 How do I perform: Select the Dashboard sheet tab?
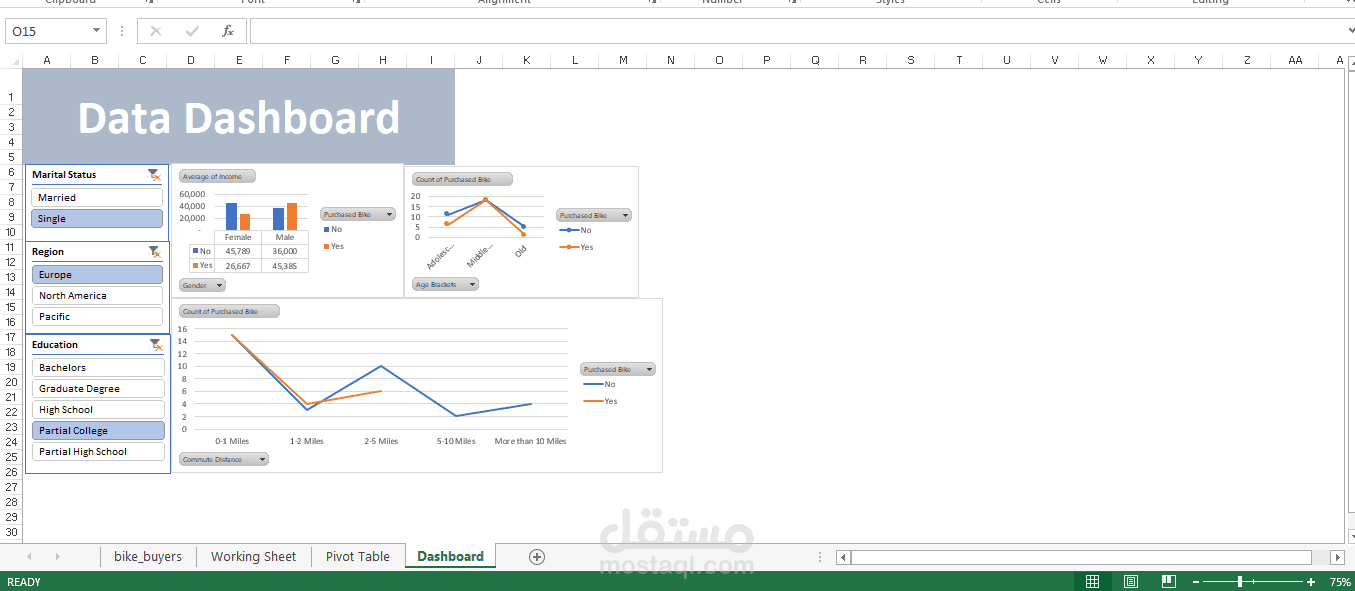450,557
